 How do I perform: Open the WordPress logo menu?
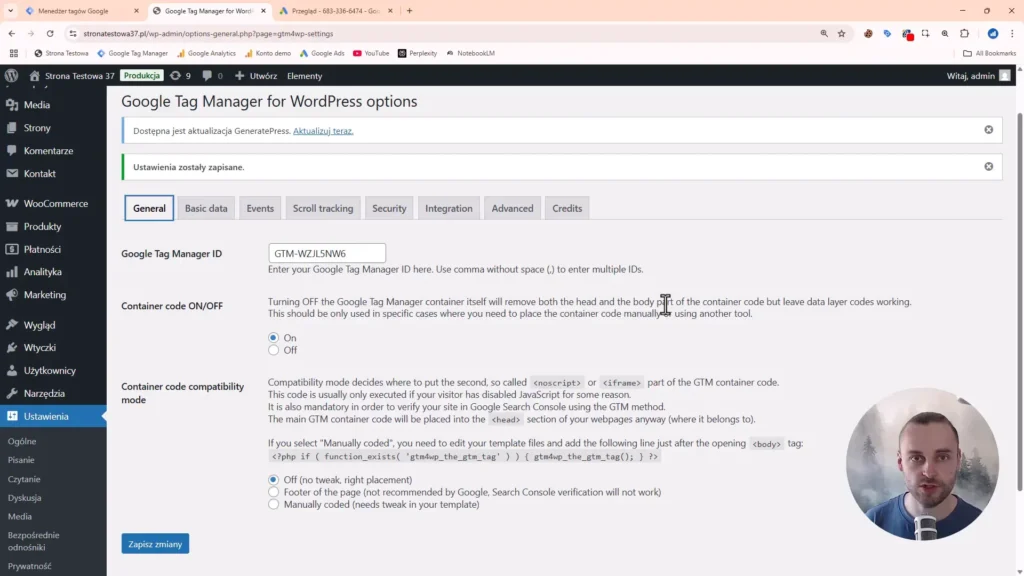point(11,76)
